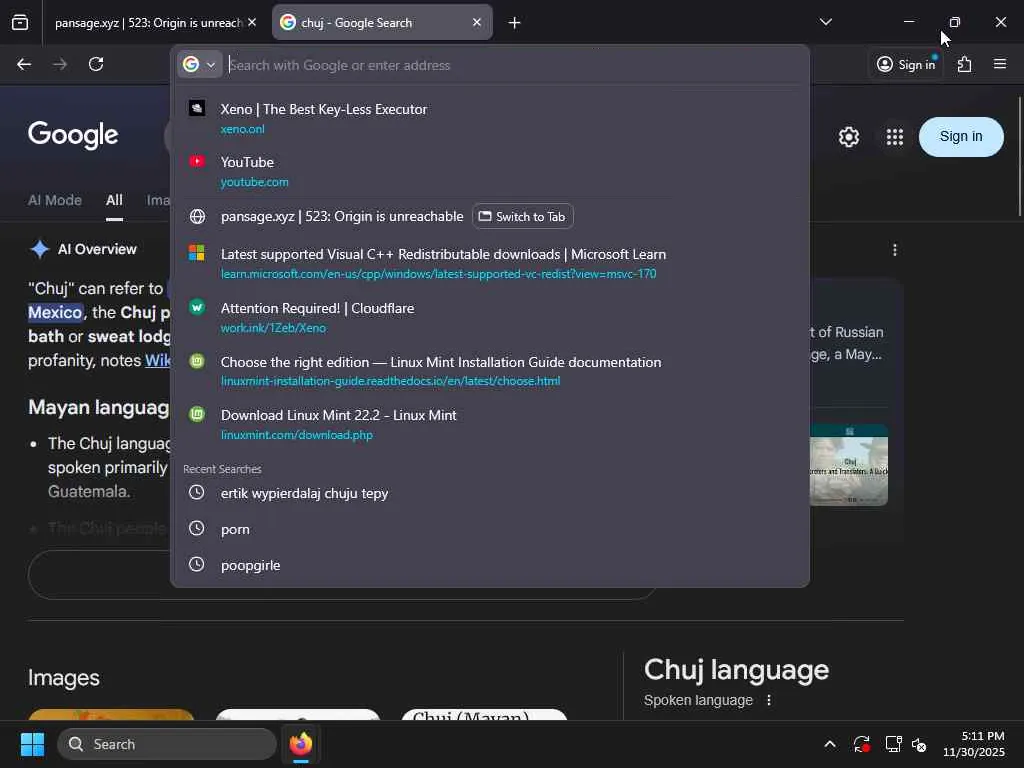Viewport: 1024px width, 768px height.
Task: Close the pansage.xyz tab
Action: (x=252, y=22)
